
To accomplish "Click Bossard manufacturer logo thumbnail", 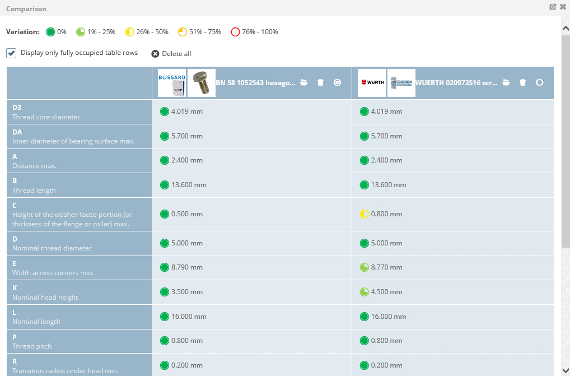I will coord(172,83).
